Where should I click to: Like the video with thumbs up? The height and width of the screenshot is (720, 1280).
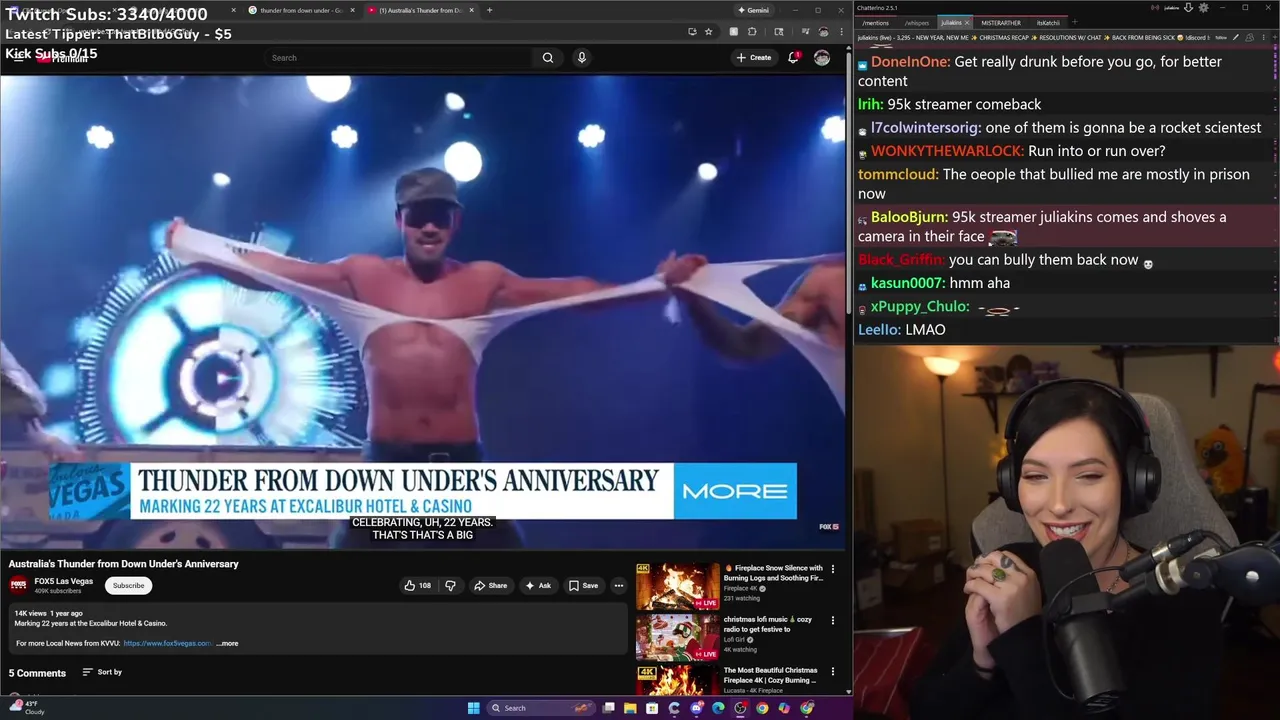(x=417, y=585)
